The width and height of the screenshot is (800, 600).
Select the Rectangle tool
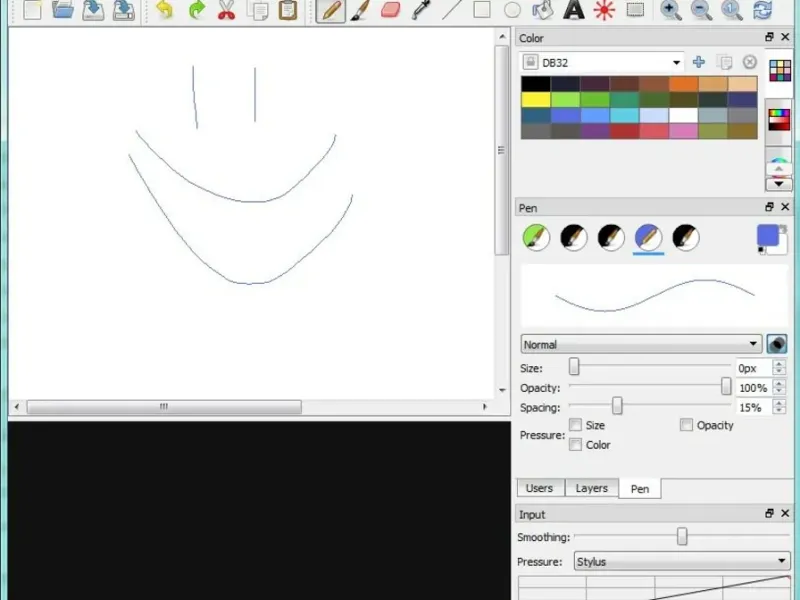pyautogui.click(x=482, y=10)
